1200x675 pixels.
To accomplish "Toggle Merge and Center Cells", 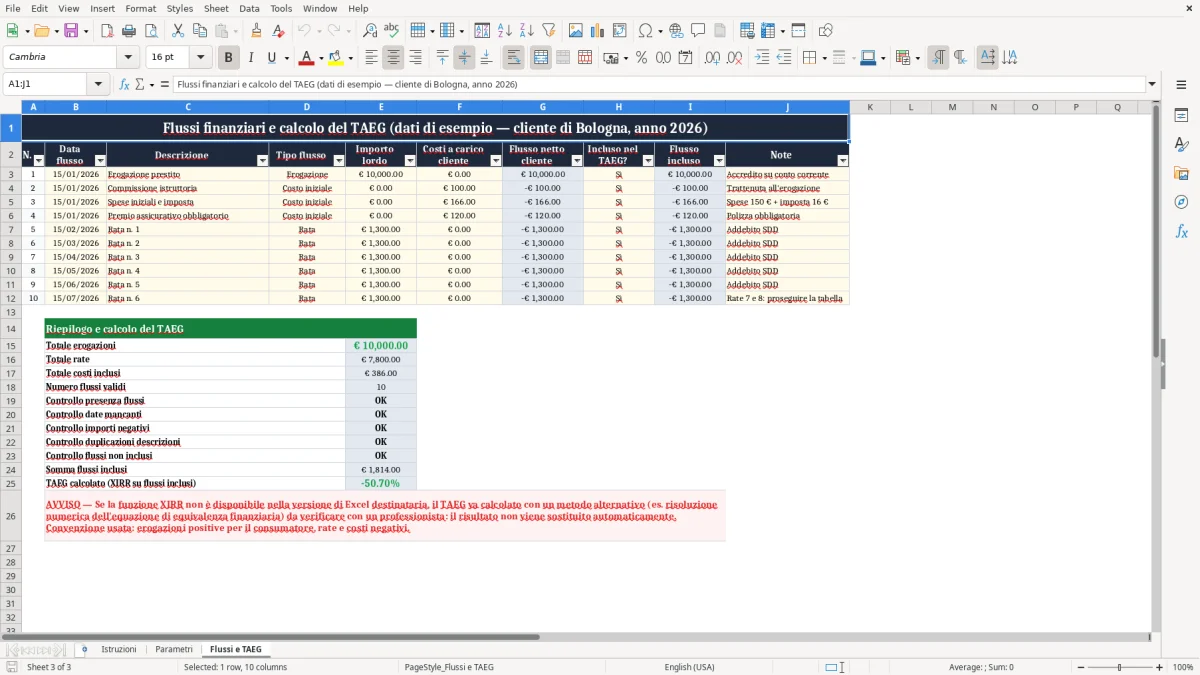I will point(541,58).
